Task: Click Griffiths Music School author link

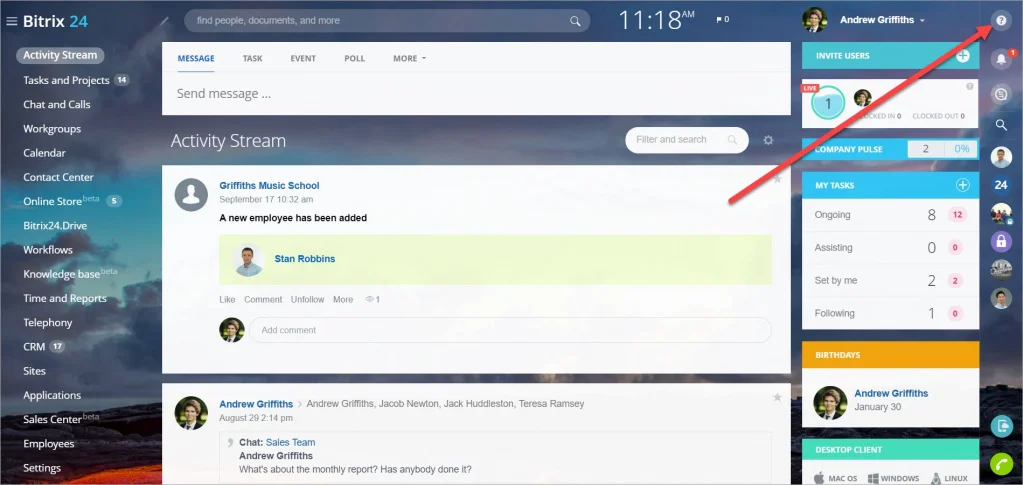Action: click(269, 186)
